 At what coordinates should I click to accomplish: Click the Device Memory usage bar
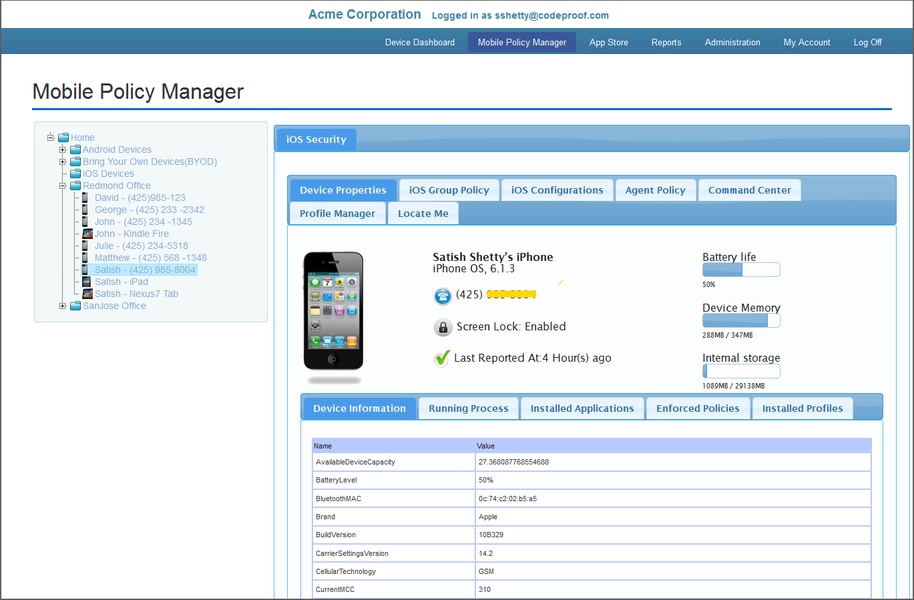coord(741,320)
